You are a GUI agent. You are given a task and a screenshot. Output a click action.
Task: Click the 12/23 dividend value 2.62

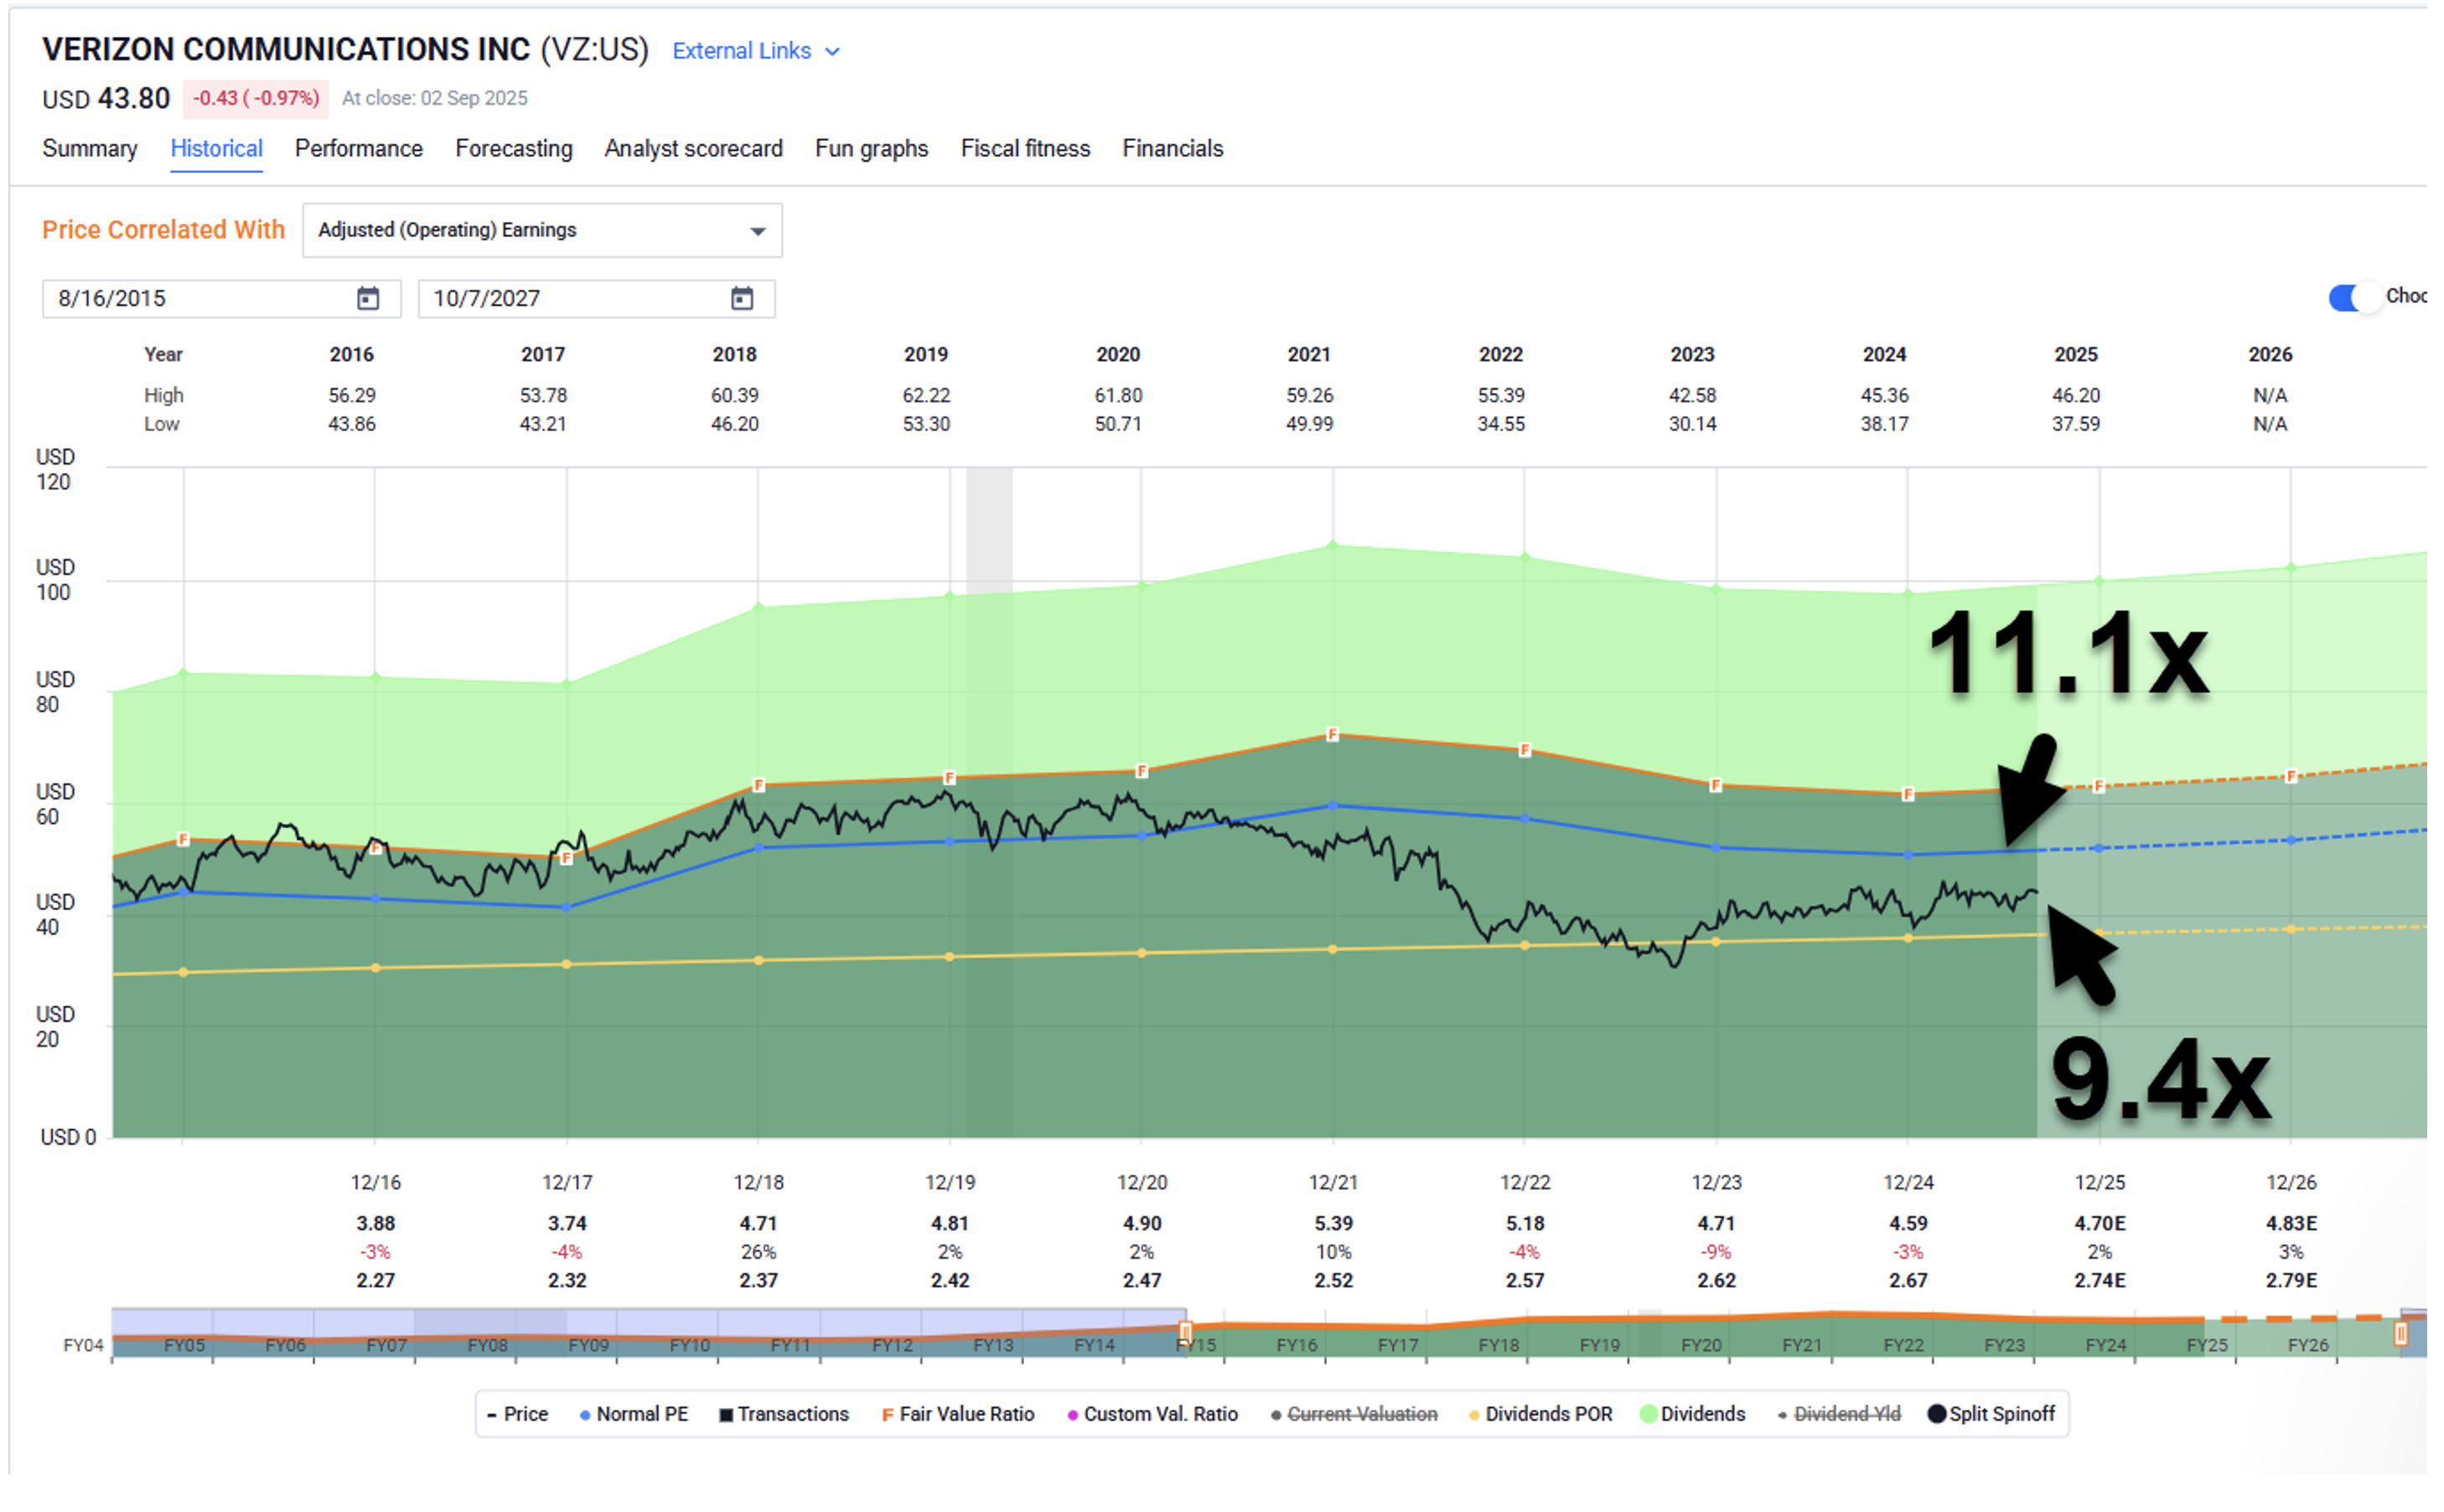click(x=1716, y=1281)
